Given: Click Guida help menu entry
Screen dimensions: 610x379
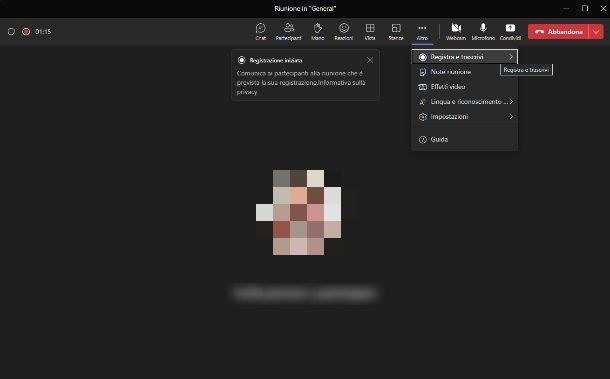Looking at the screenshot, I should click(465, 139).
